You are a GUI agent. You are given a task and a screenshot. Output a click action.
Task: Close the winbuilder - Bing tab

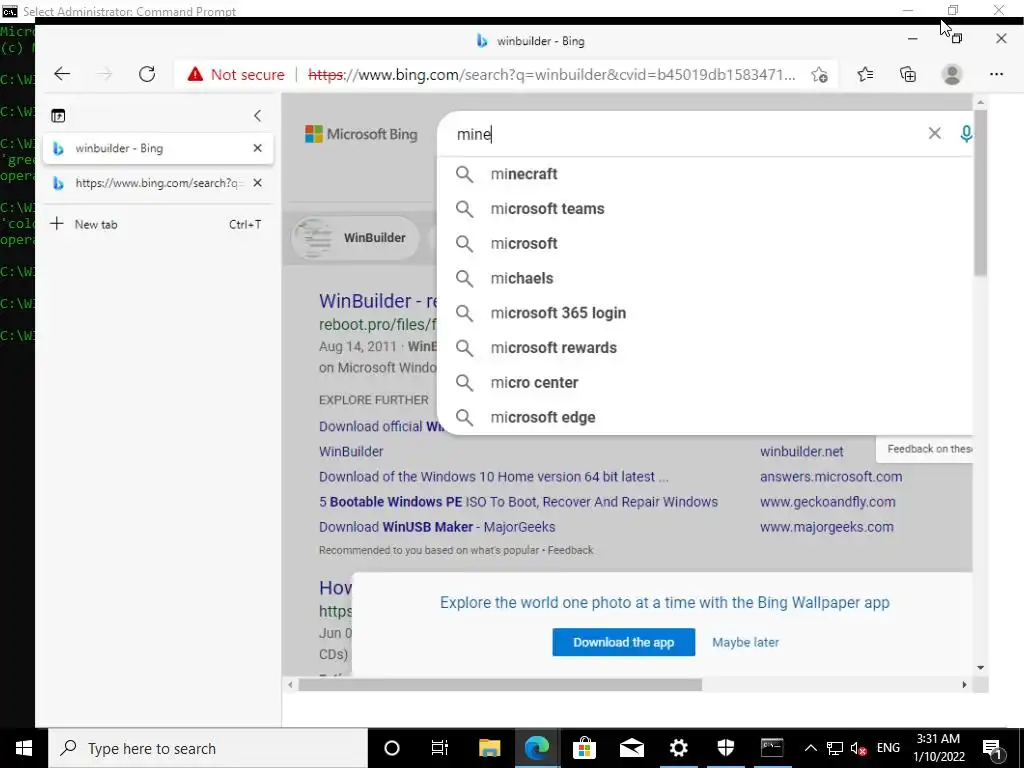point(257,148)
